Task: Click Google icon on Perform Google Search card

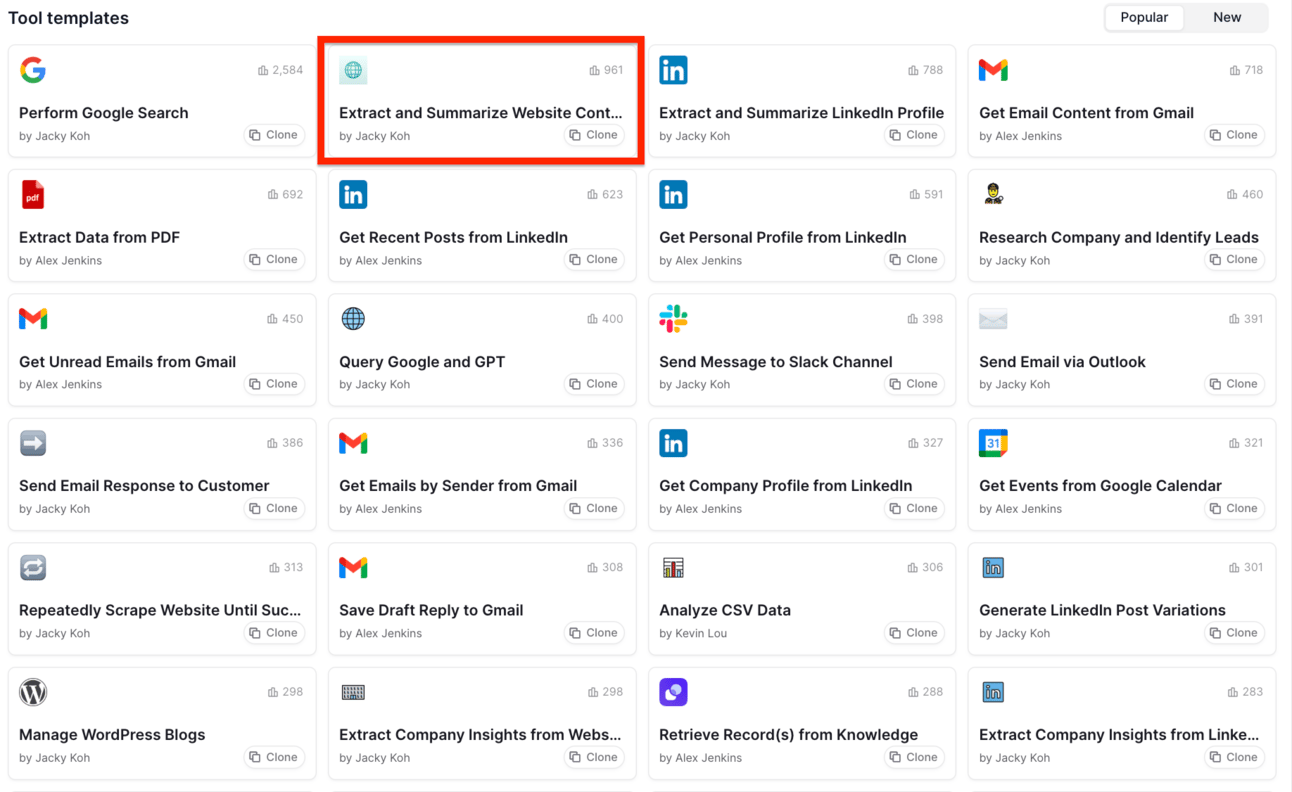Action: [x=33, y=70]
